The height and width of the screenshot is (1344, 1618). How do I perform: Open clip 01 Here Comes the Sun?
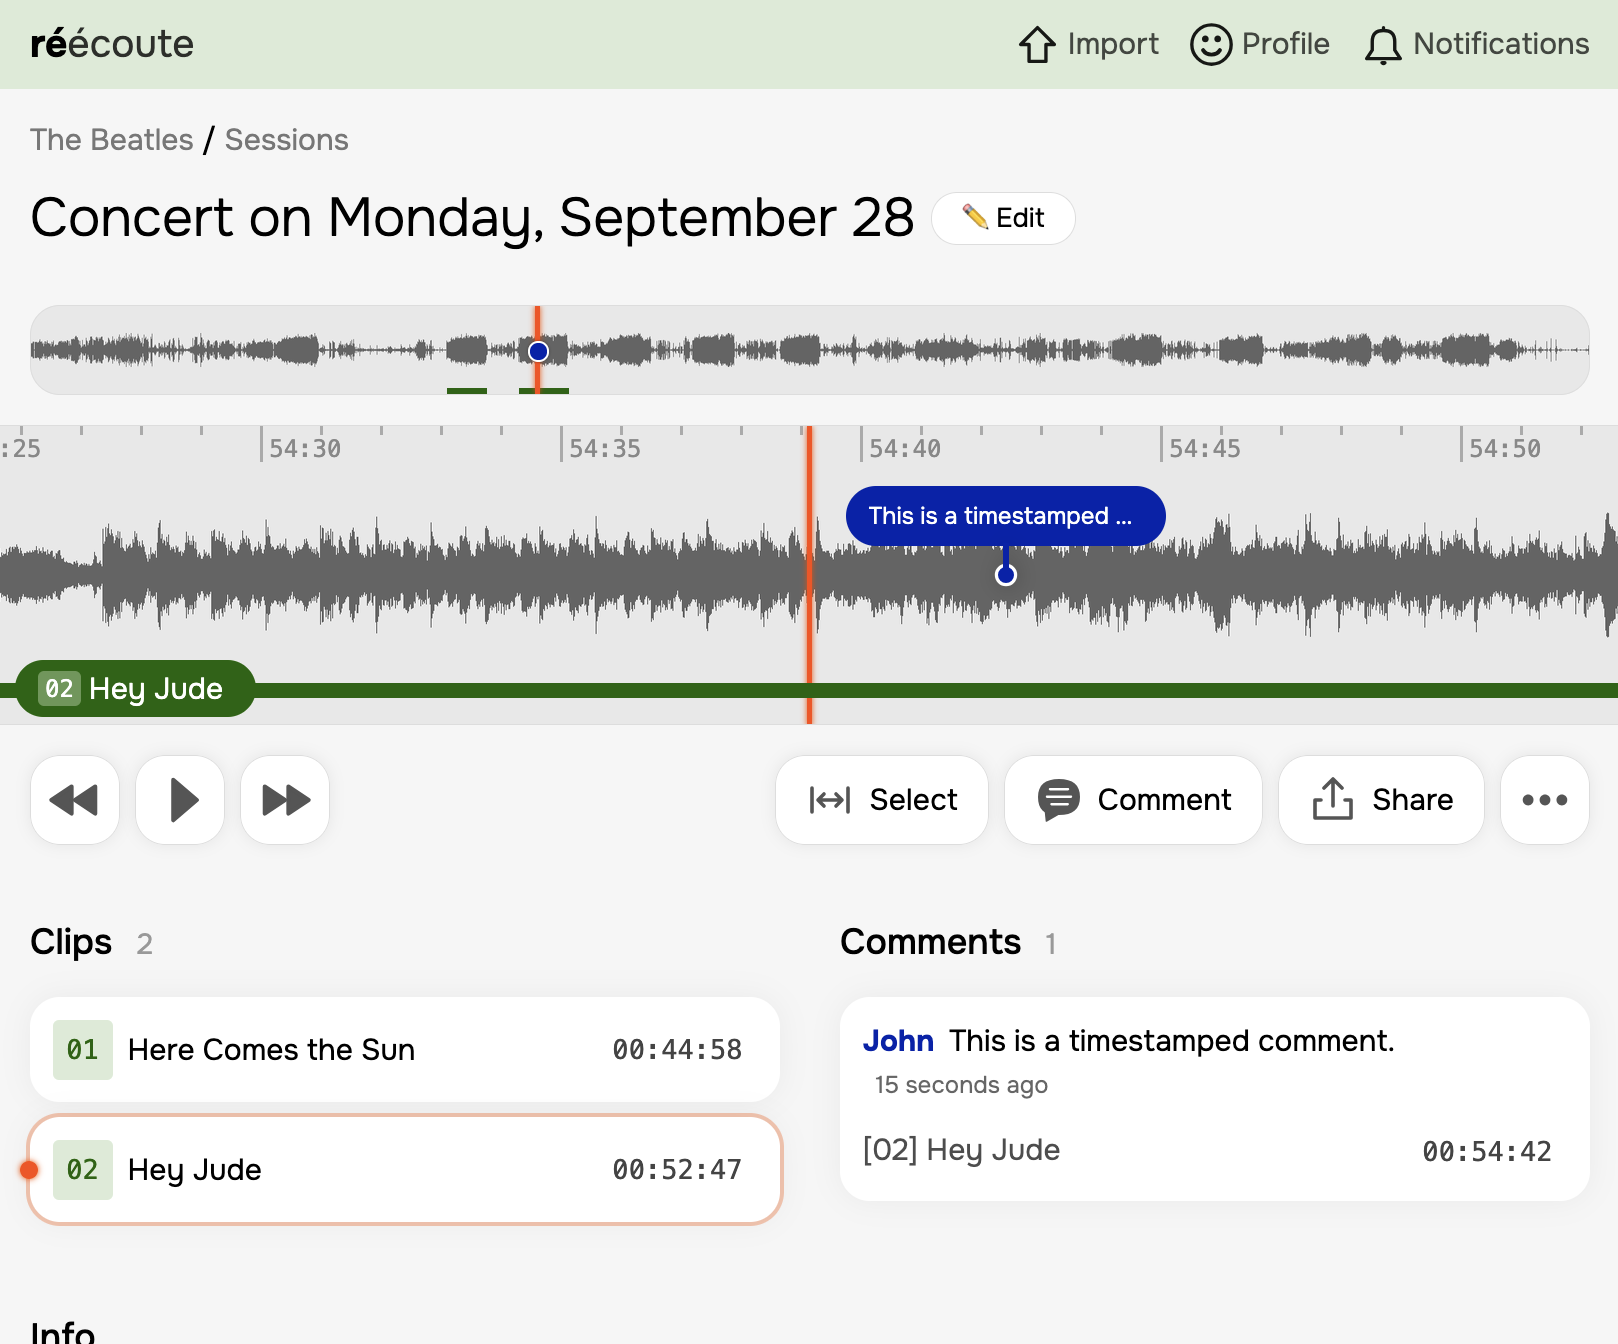coord(405,1050)
